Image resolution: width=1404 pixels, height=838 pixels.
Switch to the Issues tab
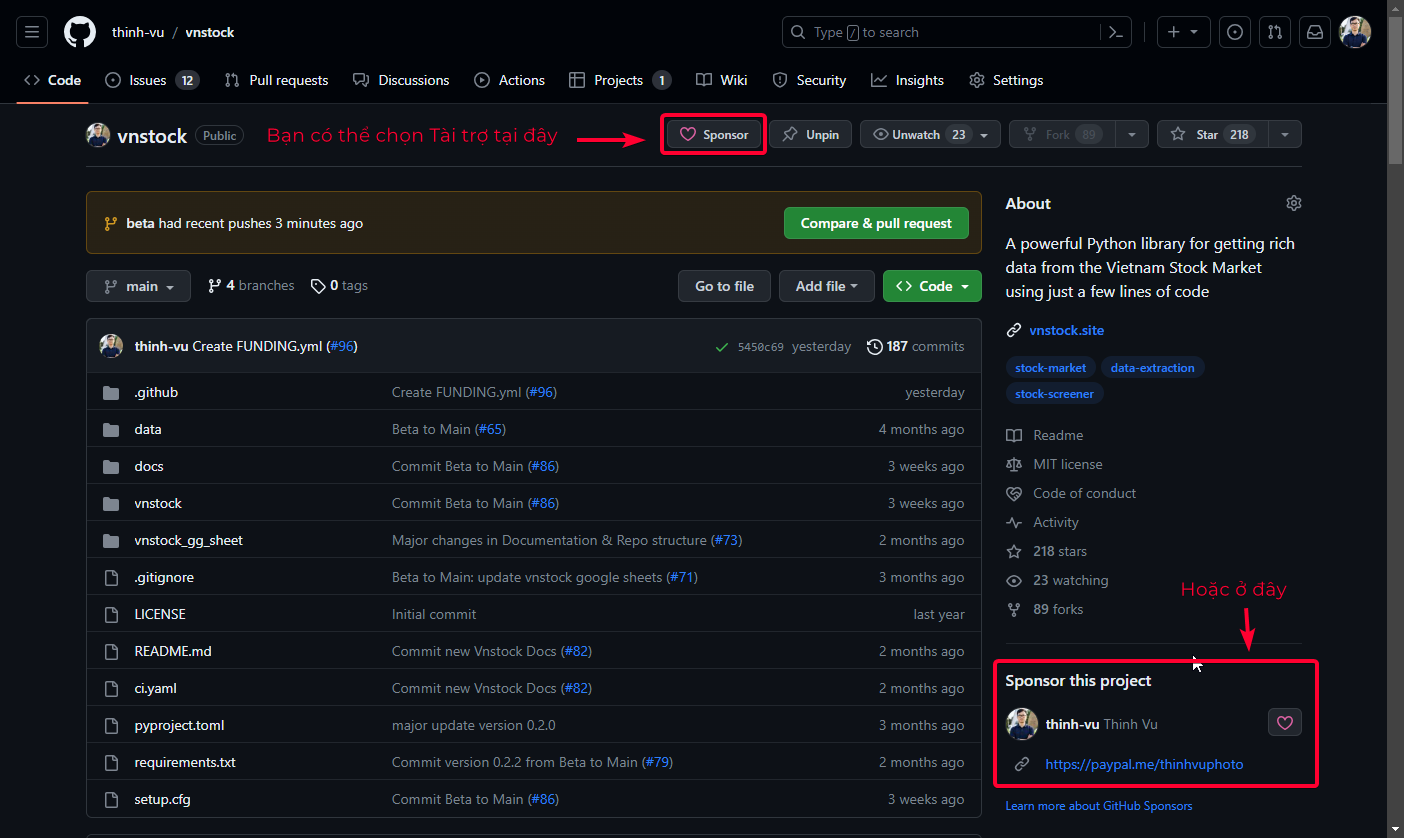point(152,80)
